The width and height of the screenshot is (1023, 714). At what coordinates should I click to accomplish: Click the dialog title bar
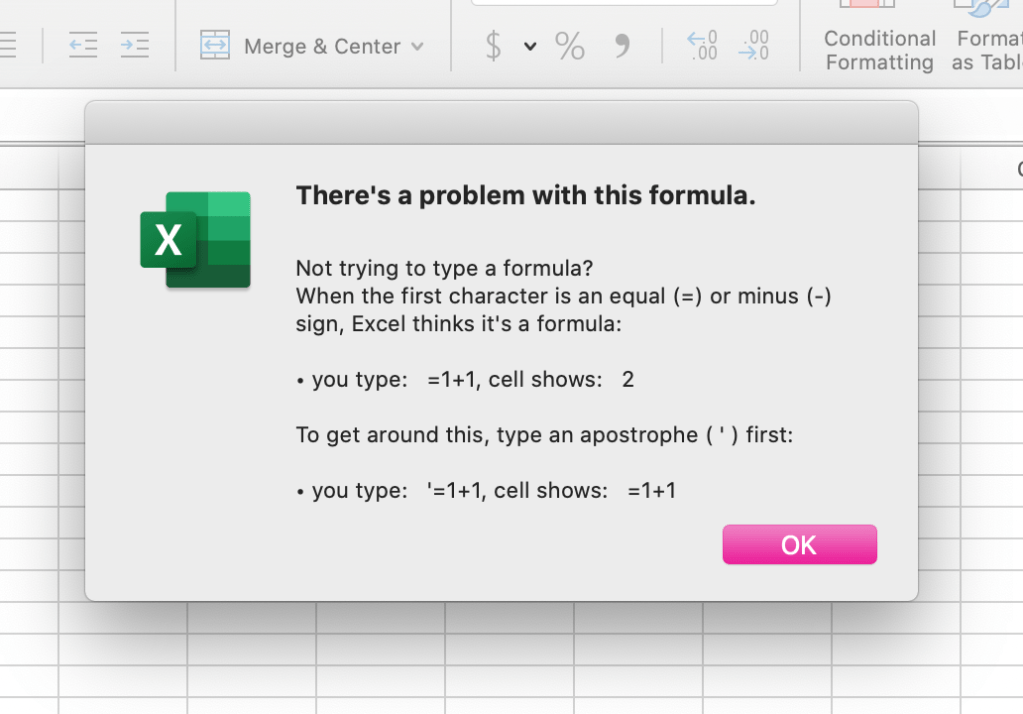coord(501,123)
